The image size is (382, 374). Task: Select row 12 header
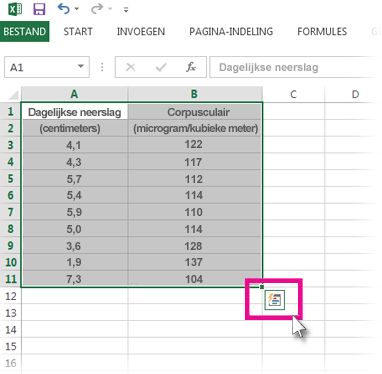tap(11, 296)
